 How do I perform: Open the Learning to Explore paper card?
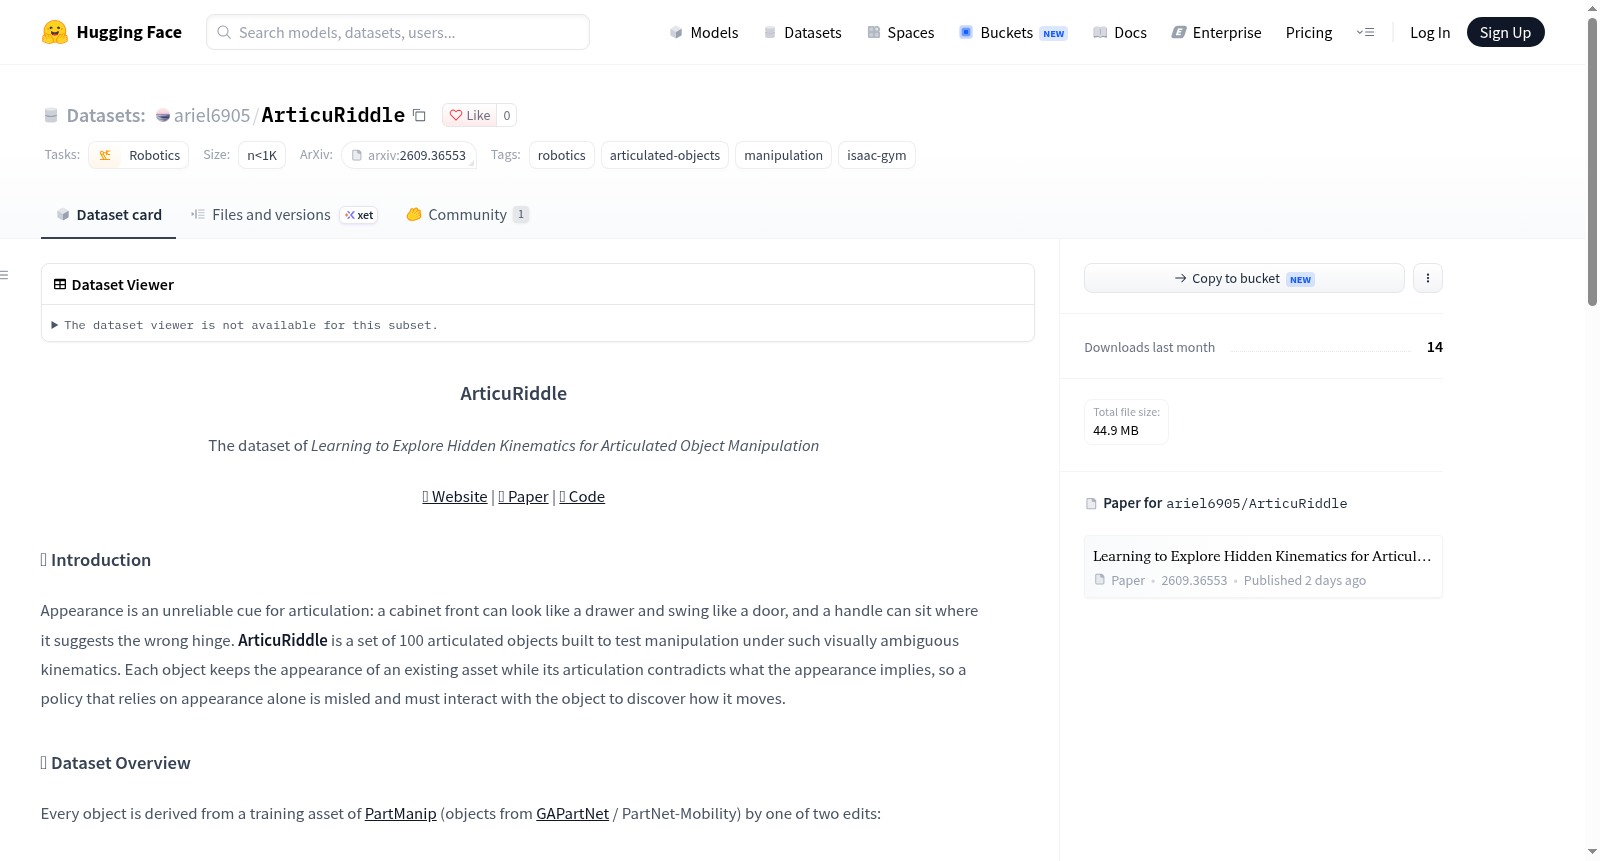pos(1263,567)
